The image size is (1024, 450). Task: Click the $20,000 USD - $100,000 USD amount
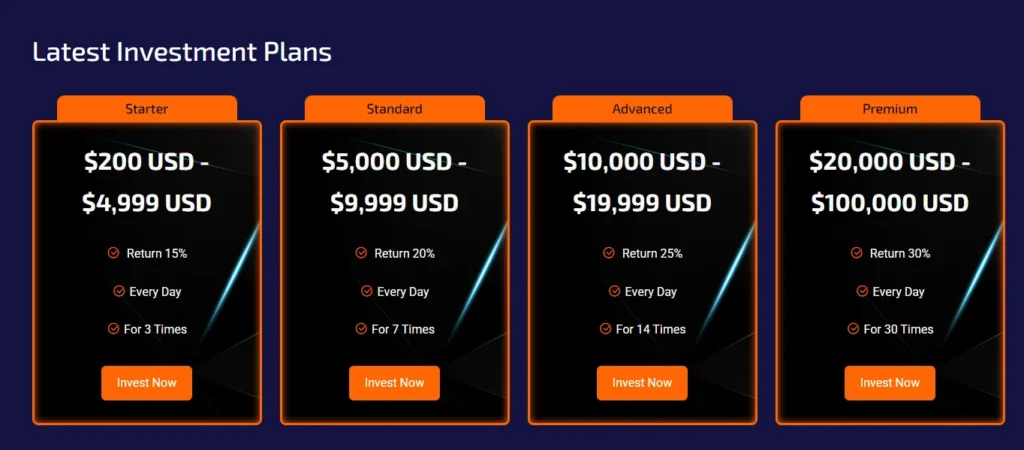pyautogui.click(x=890, y=182)
